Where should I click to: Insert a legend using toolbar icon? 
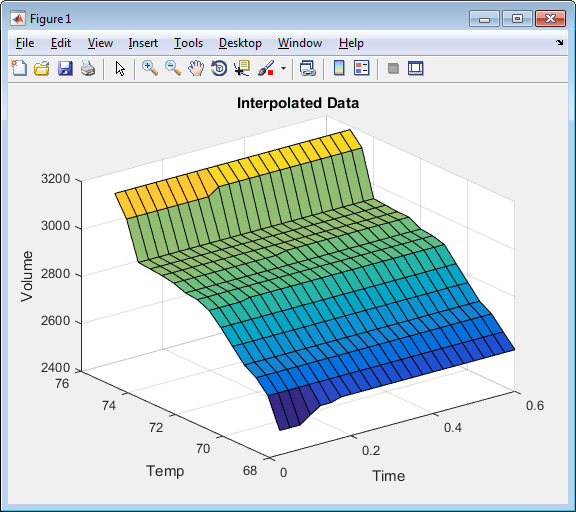[362, 68]
